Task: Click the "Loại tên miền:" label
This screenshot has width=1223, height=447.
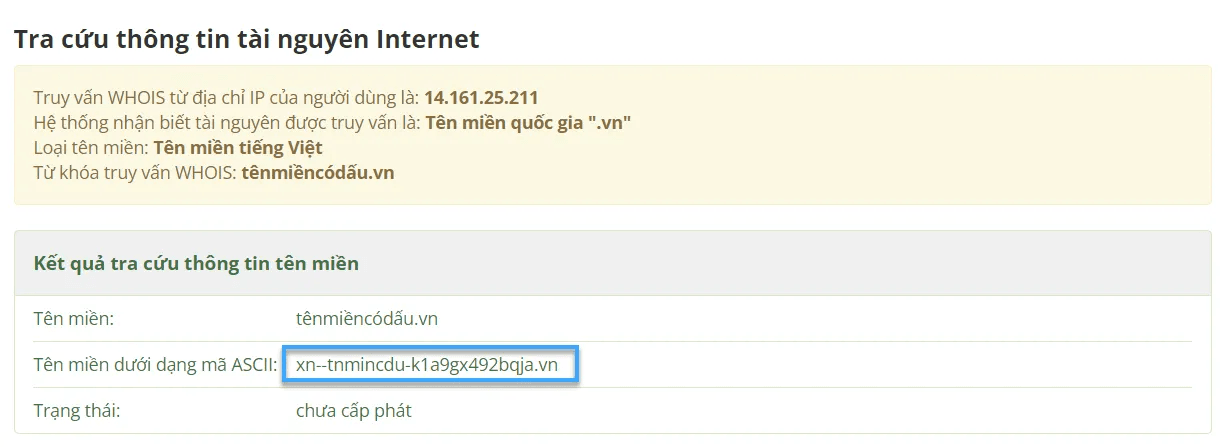Action: [91, 148]
